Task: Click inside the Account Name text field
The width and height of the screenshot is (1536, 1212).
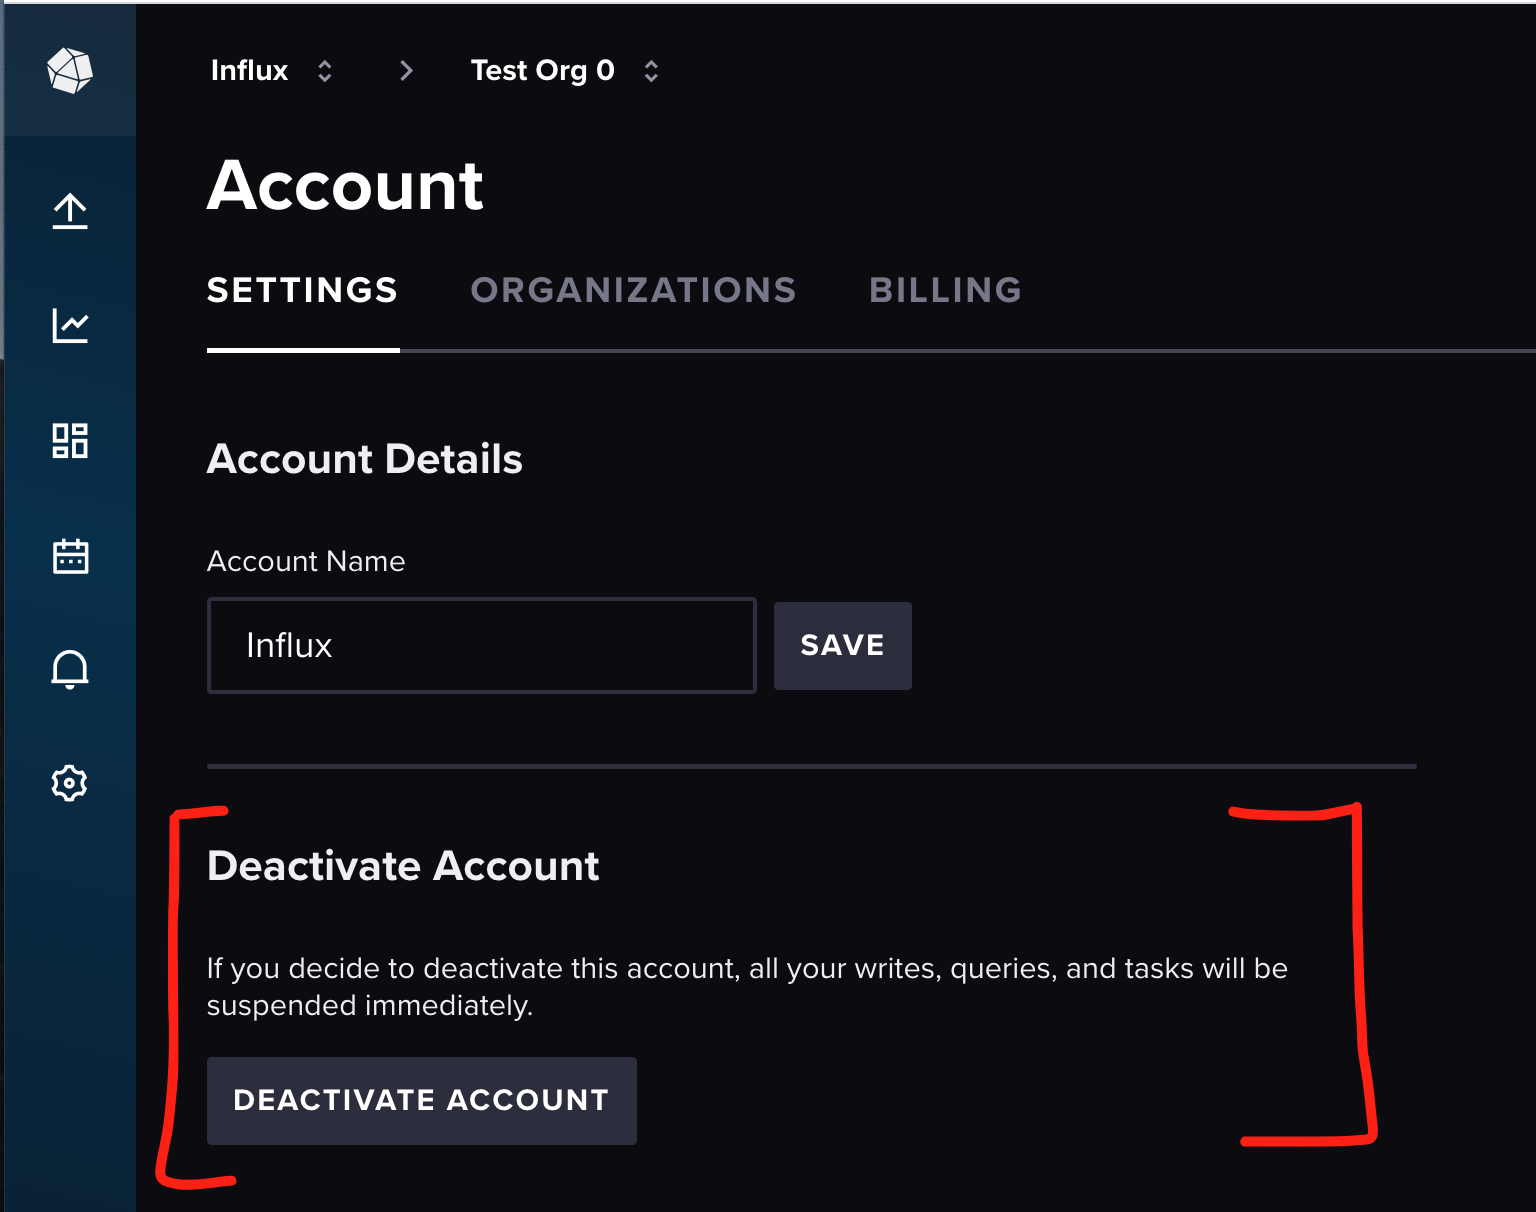Action: (481, 645)
